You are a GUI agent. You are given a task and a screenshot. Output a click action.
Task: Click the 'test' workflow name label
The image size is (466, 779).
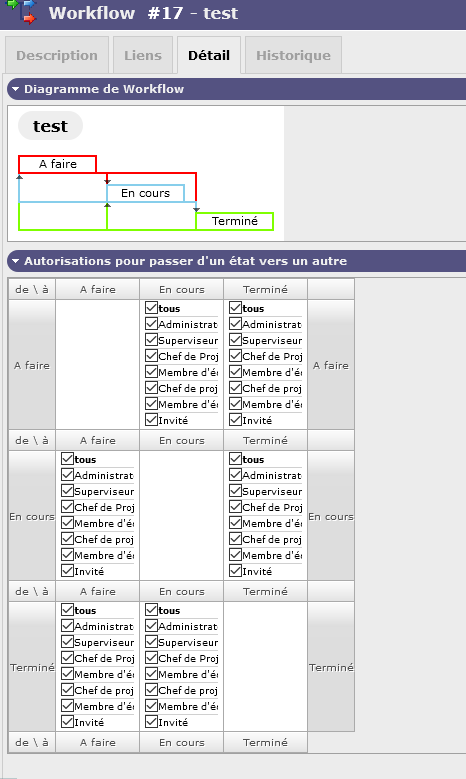pyautogui.click(x=50, y=126)
